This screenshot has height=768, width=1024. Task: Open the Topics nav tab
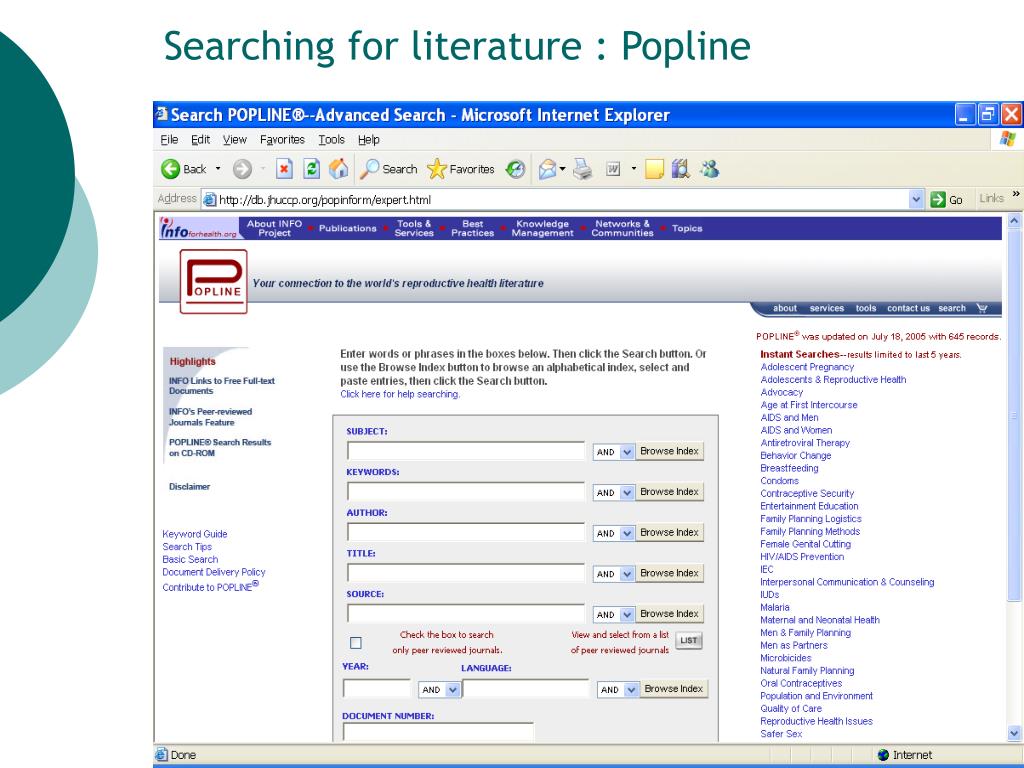pyautogui.click(x=687, y=229)
